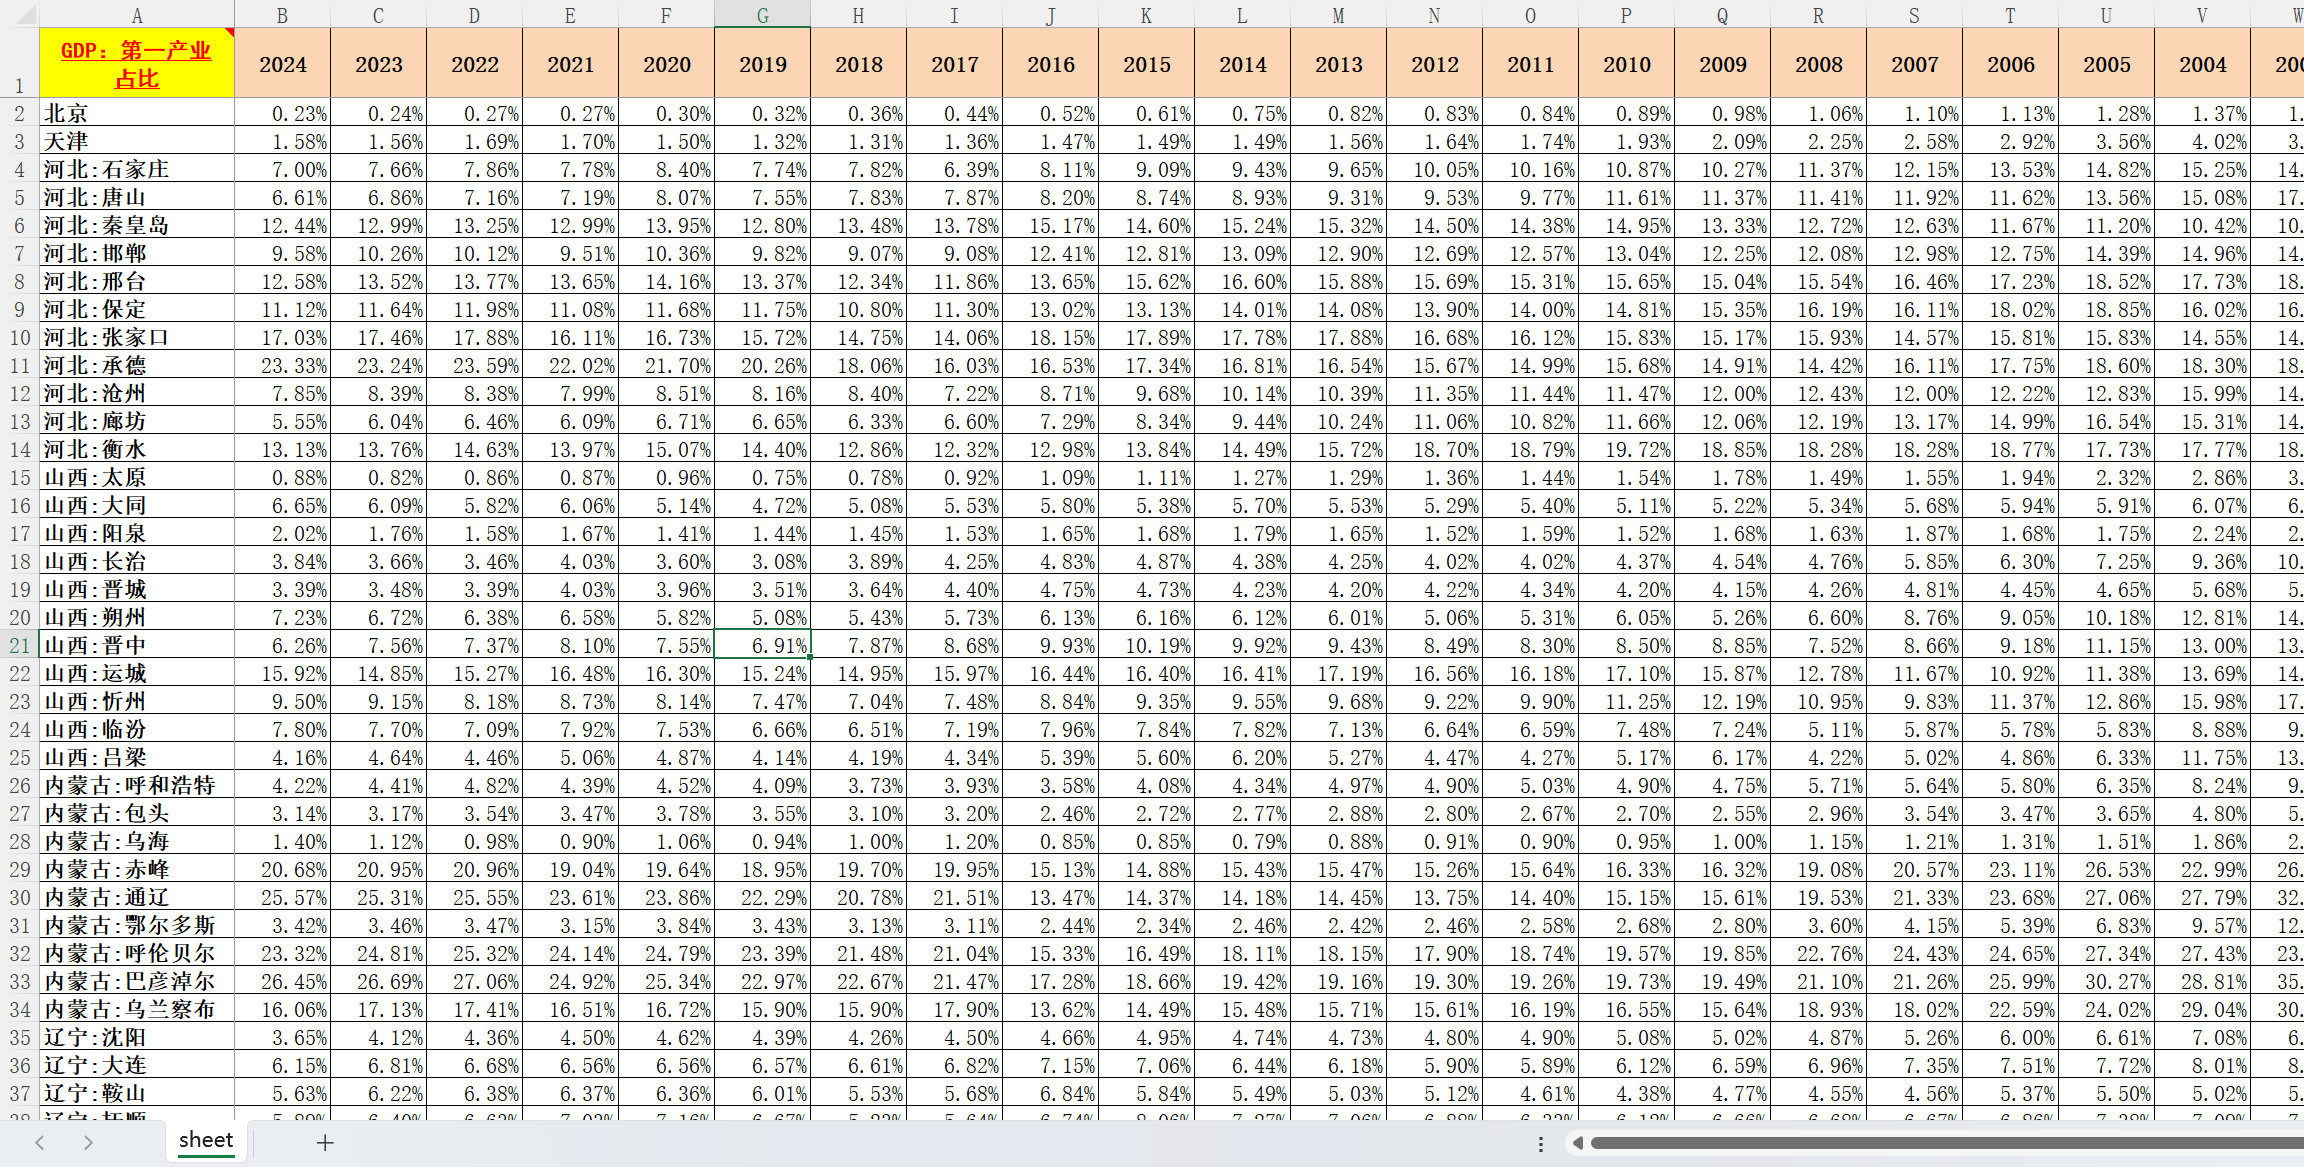Viewport: 2304px width, 1167px height.
Task: Select the 2024 year header cell
Action: [x=282, y=64]
